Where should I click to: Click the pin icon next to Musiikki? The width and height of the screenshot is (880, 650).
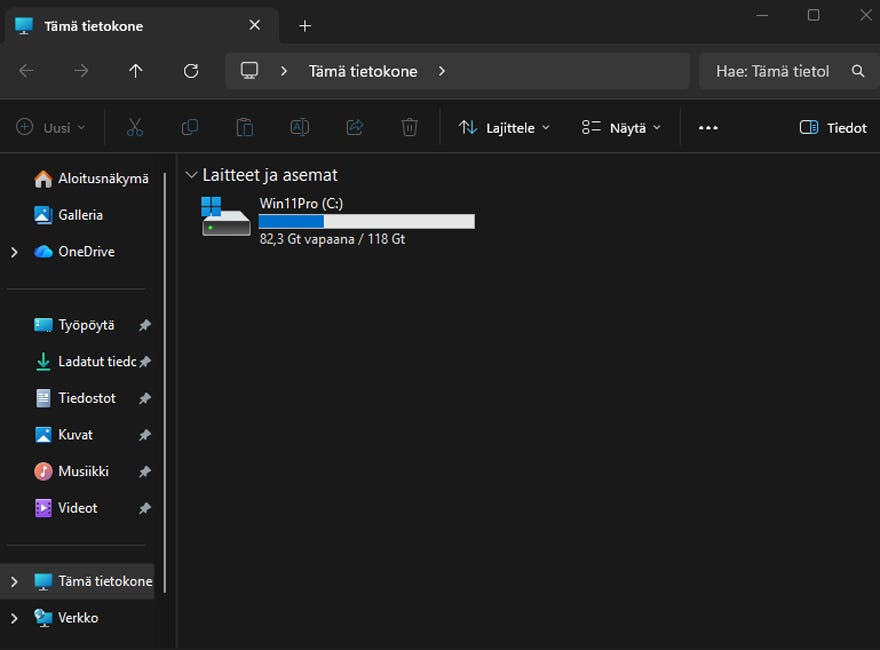click(x=145, y=471)
